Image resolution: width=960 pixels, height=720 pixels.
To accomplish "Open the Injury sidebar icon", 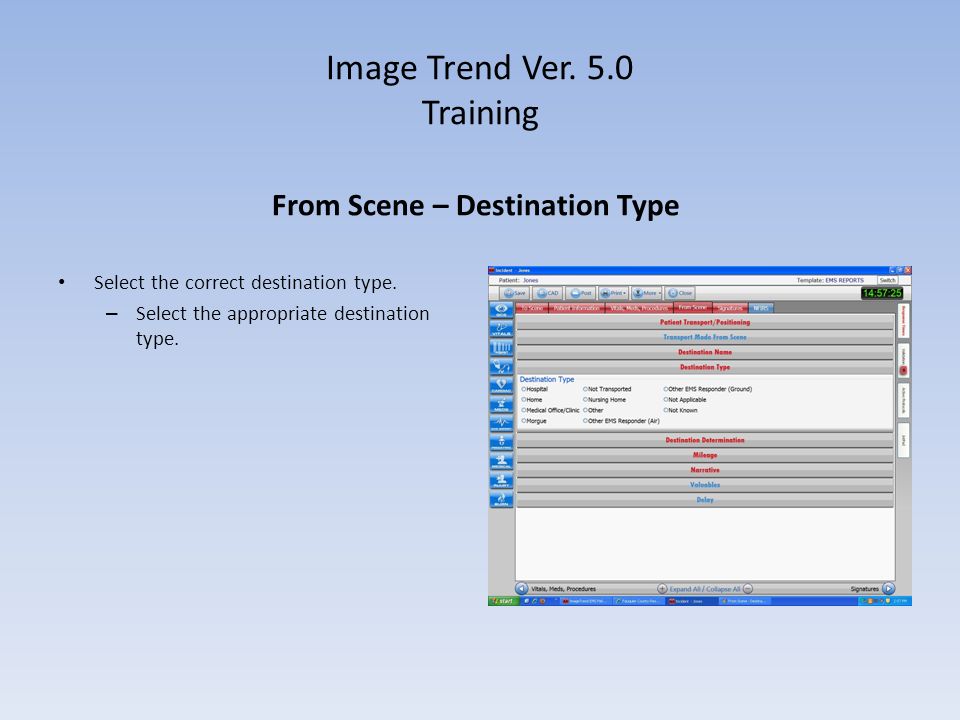I will point(501,480).
